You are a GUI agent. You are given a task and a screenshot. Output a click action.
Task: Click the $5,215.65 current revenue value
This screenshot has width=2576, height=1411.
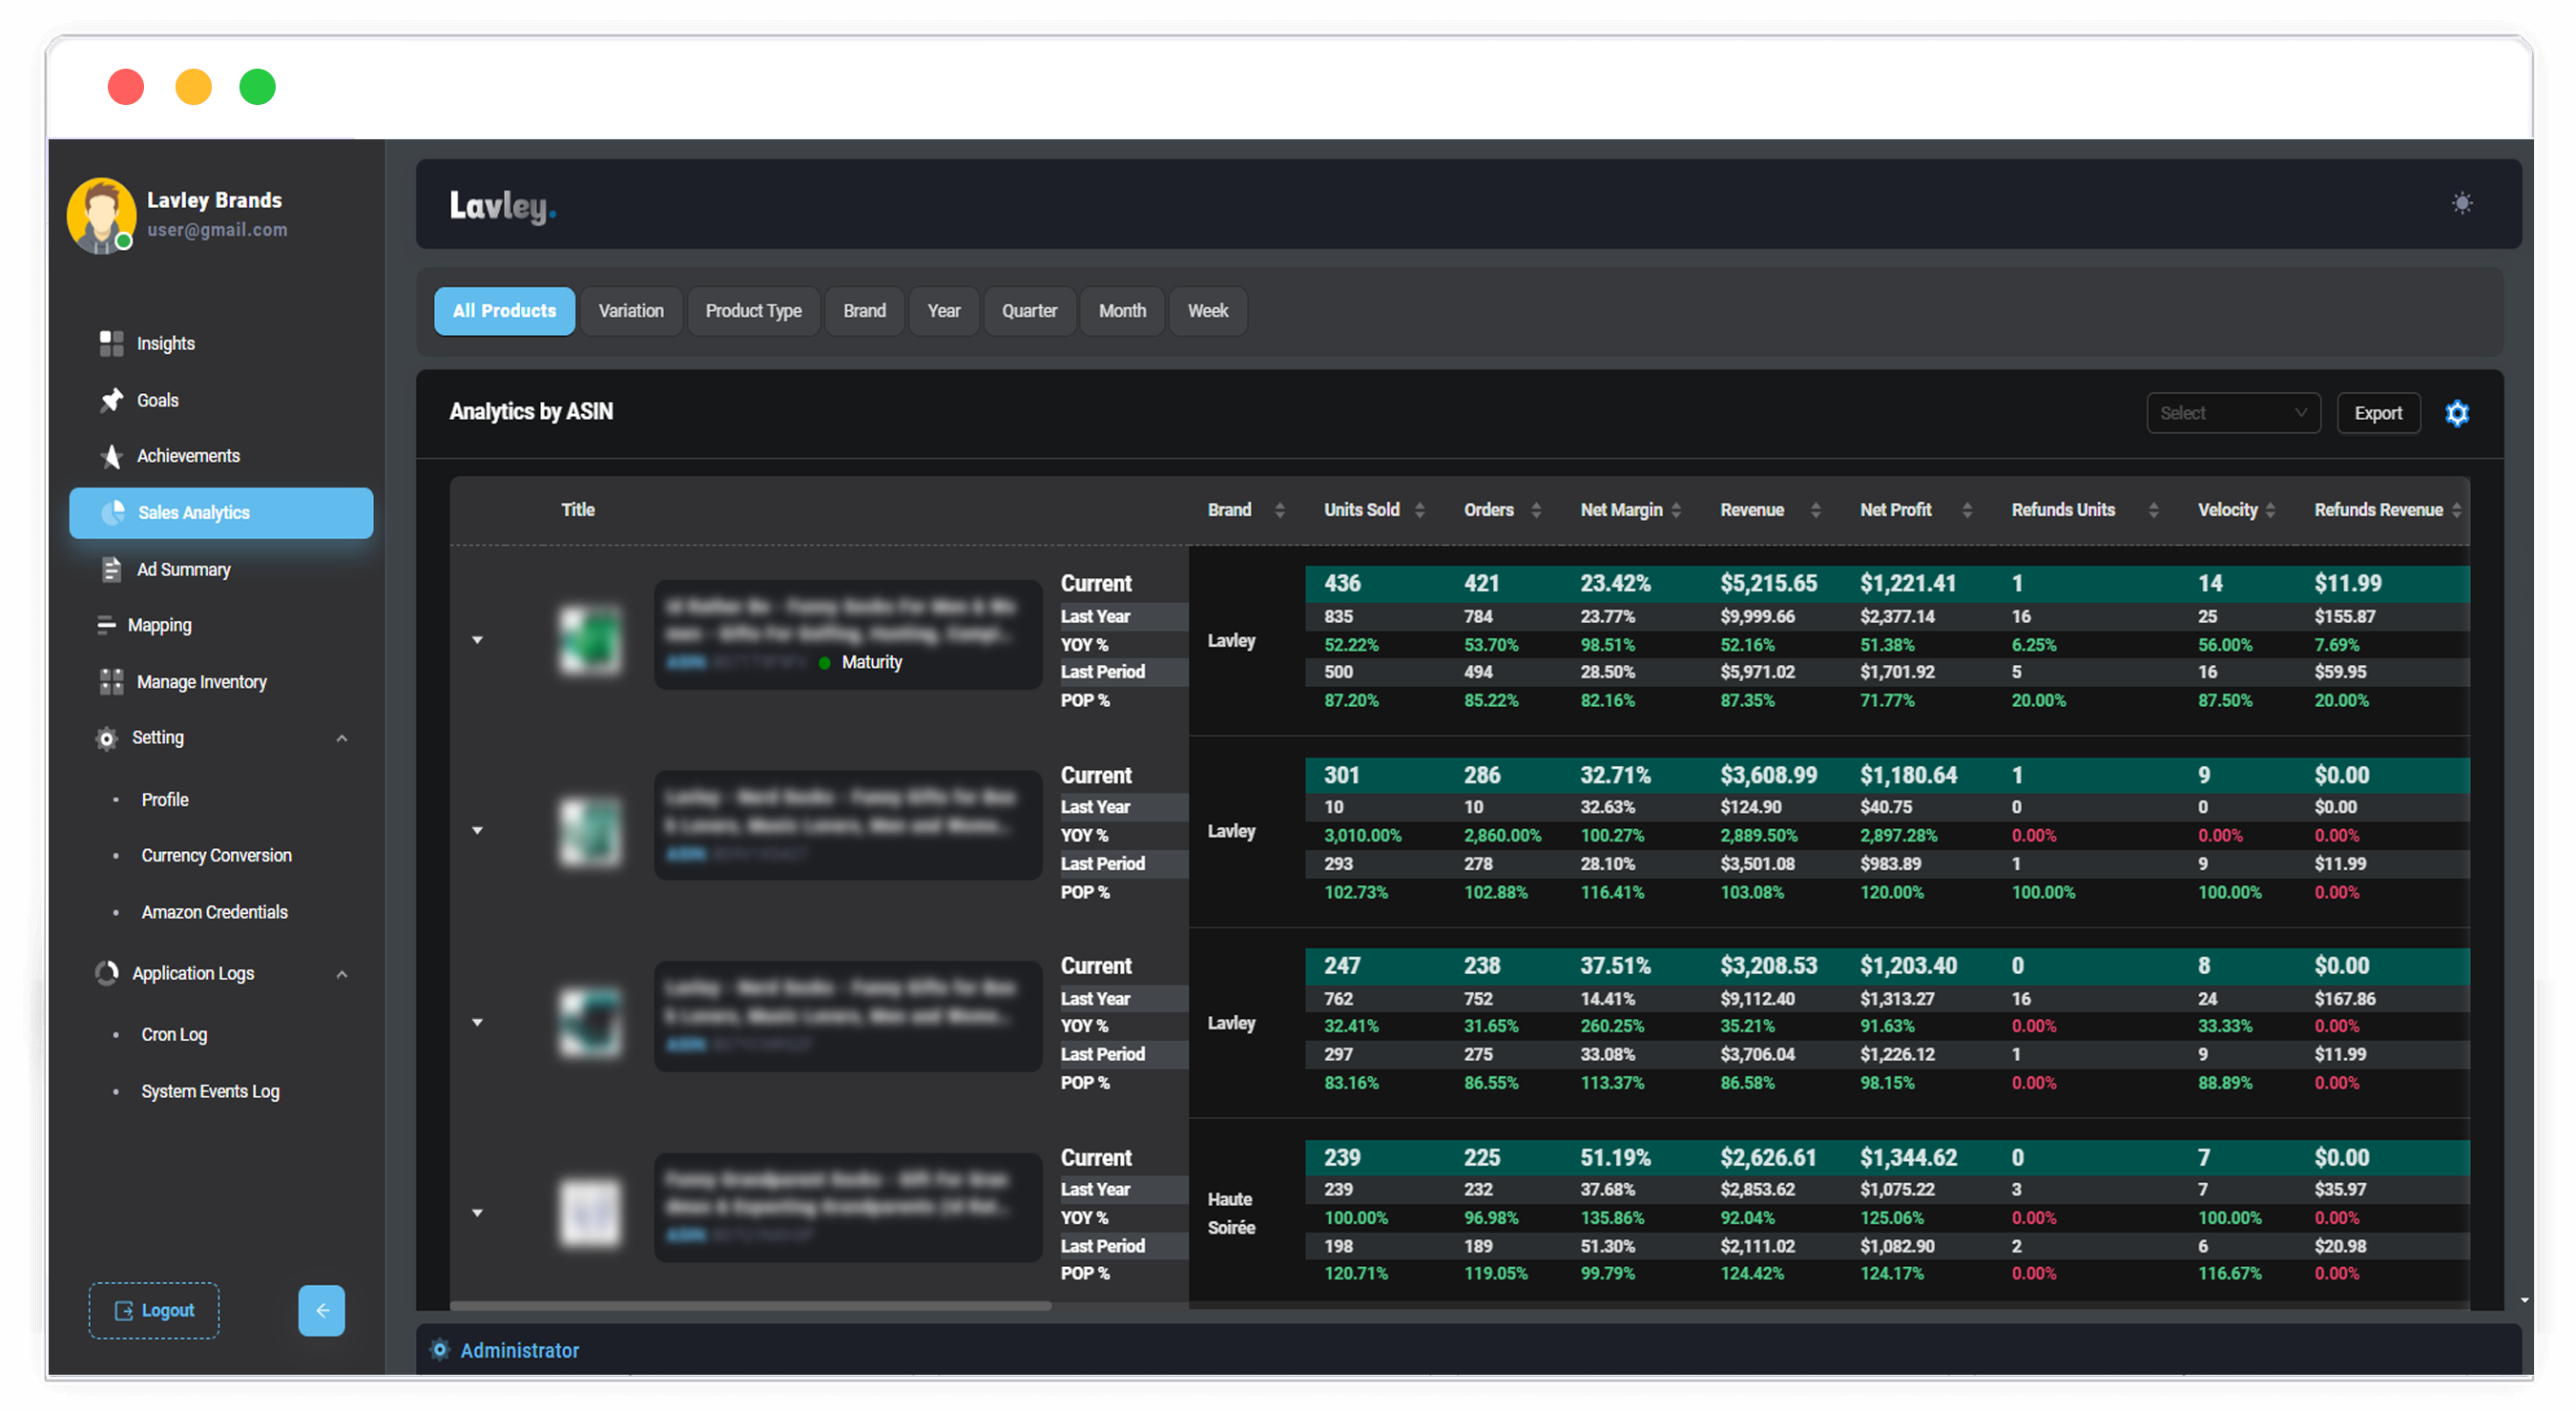(1768, 583)
